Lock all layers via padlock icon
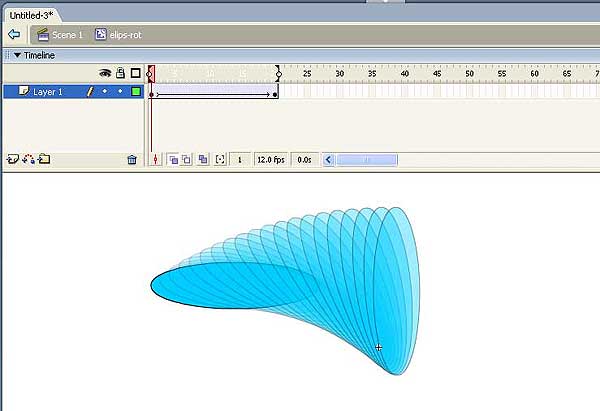The image size is (600, 411). click(120, 73)
